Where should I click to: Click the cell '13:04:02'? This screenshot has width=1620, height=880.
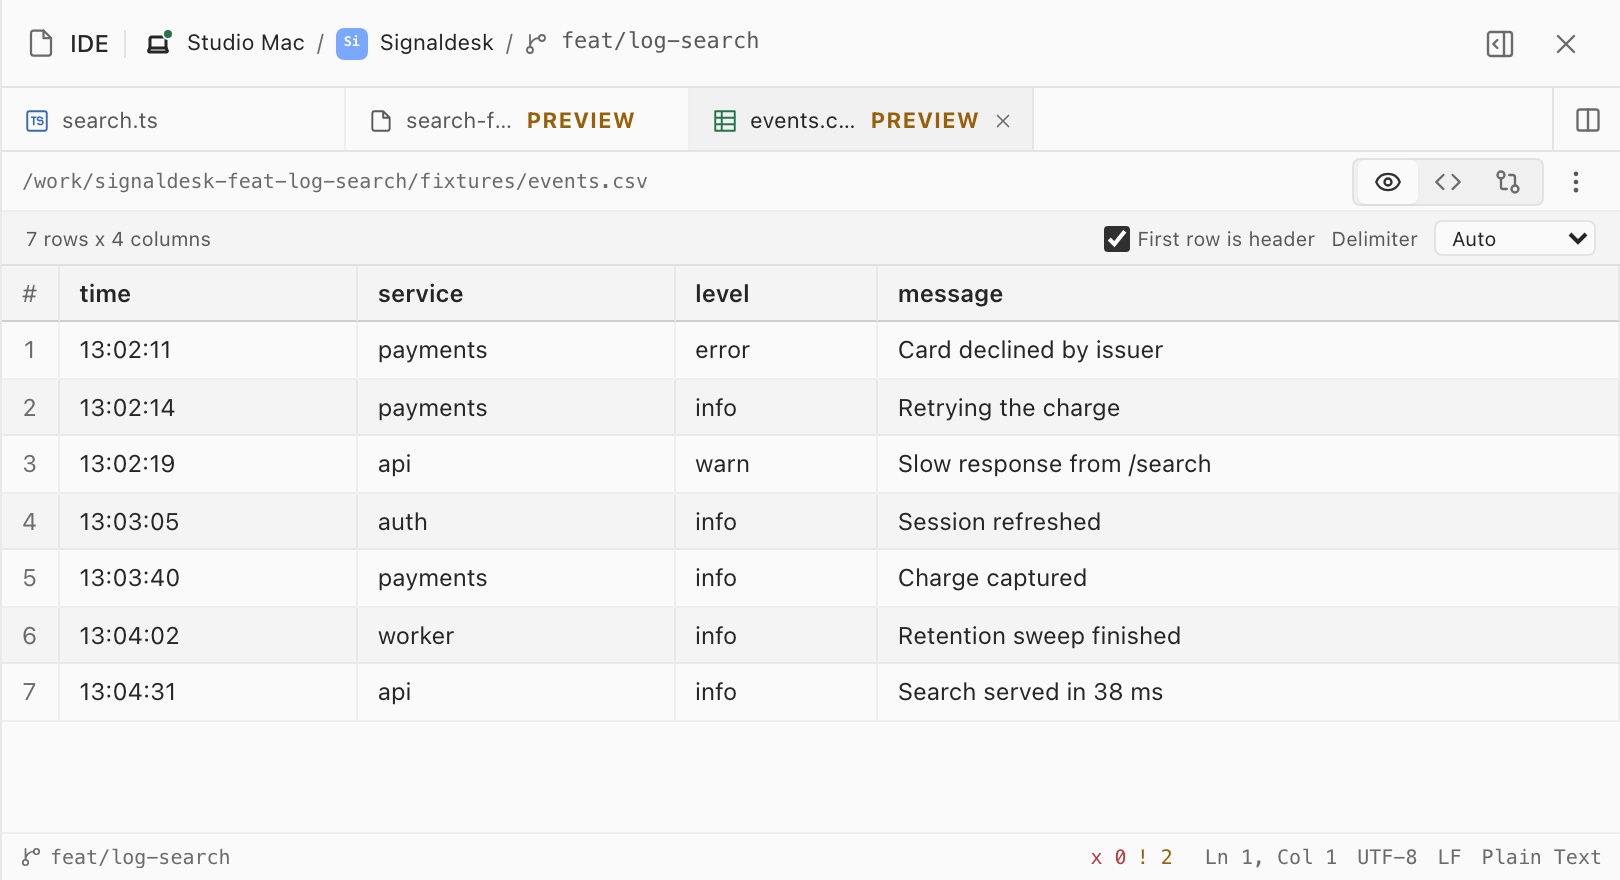point(208,636)
